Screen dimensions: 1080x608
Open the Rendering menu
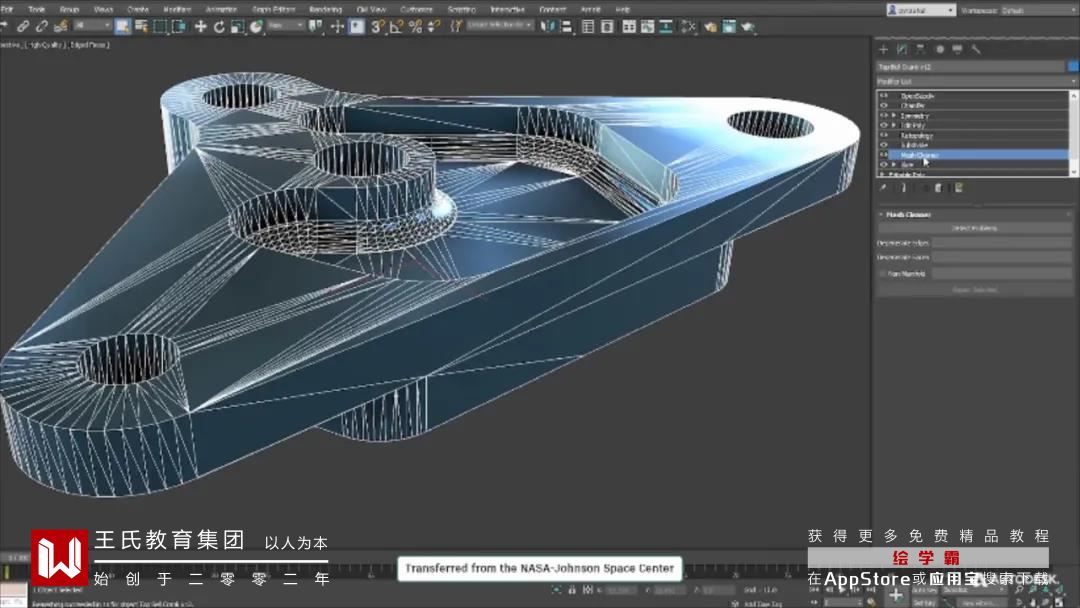point(325,10)
